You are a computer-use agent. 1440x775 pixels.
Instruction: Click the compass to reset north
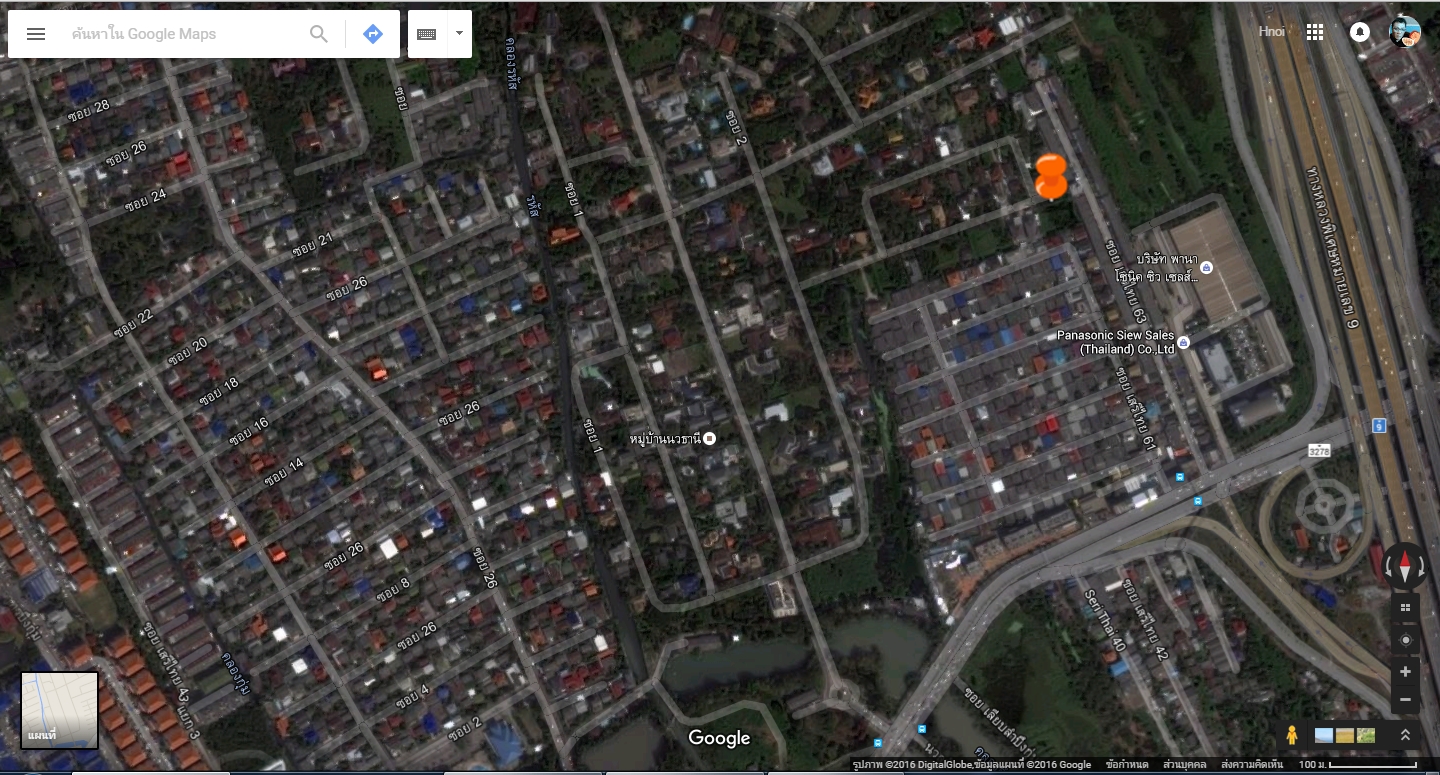(1405, 566)
